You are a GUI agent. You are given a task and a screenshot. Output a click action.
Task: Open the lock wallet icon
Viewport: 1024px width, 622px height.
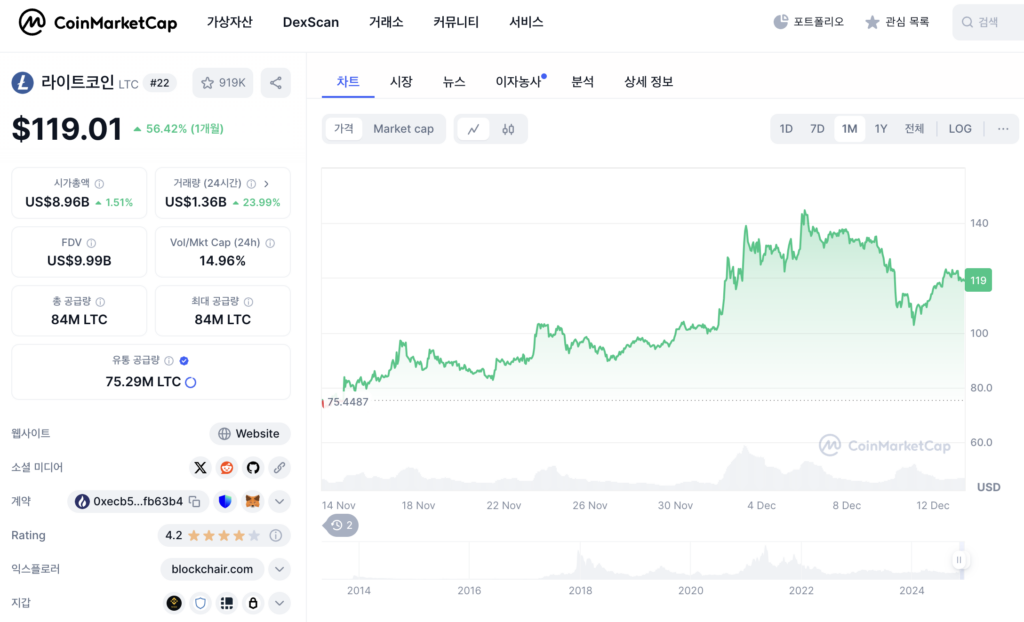click(x=253, y=603)
